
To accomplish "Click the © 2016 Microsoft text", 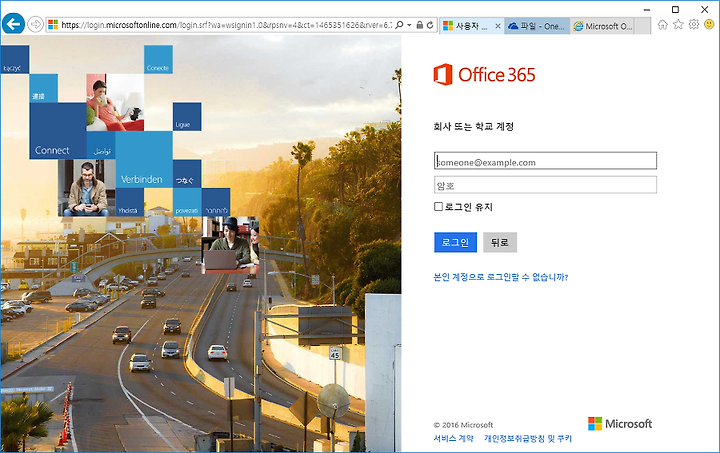I will tap(463, 425).
